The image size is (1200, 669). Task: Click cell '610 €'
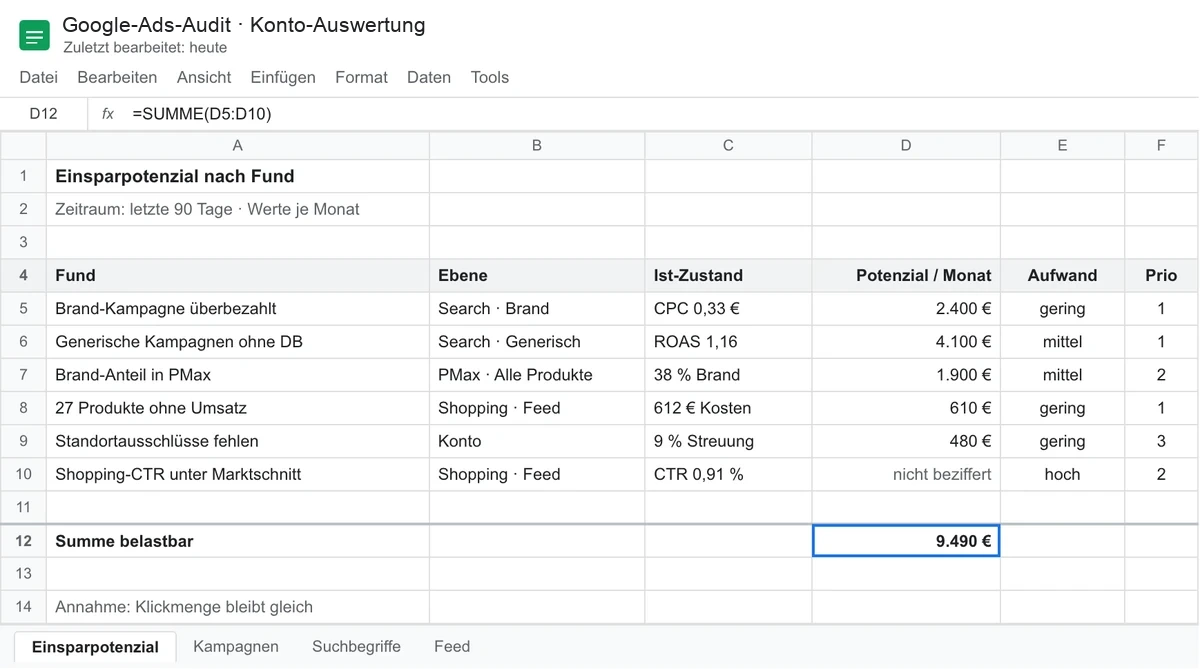tap(906, 408)
